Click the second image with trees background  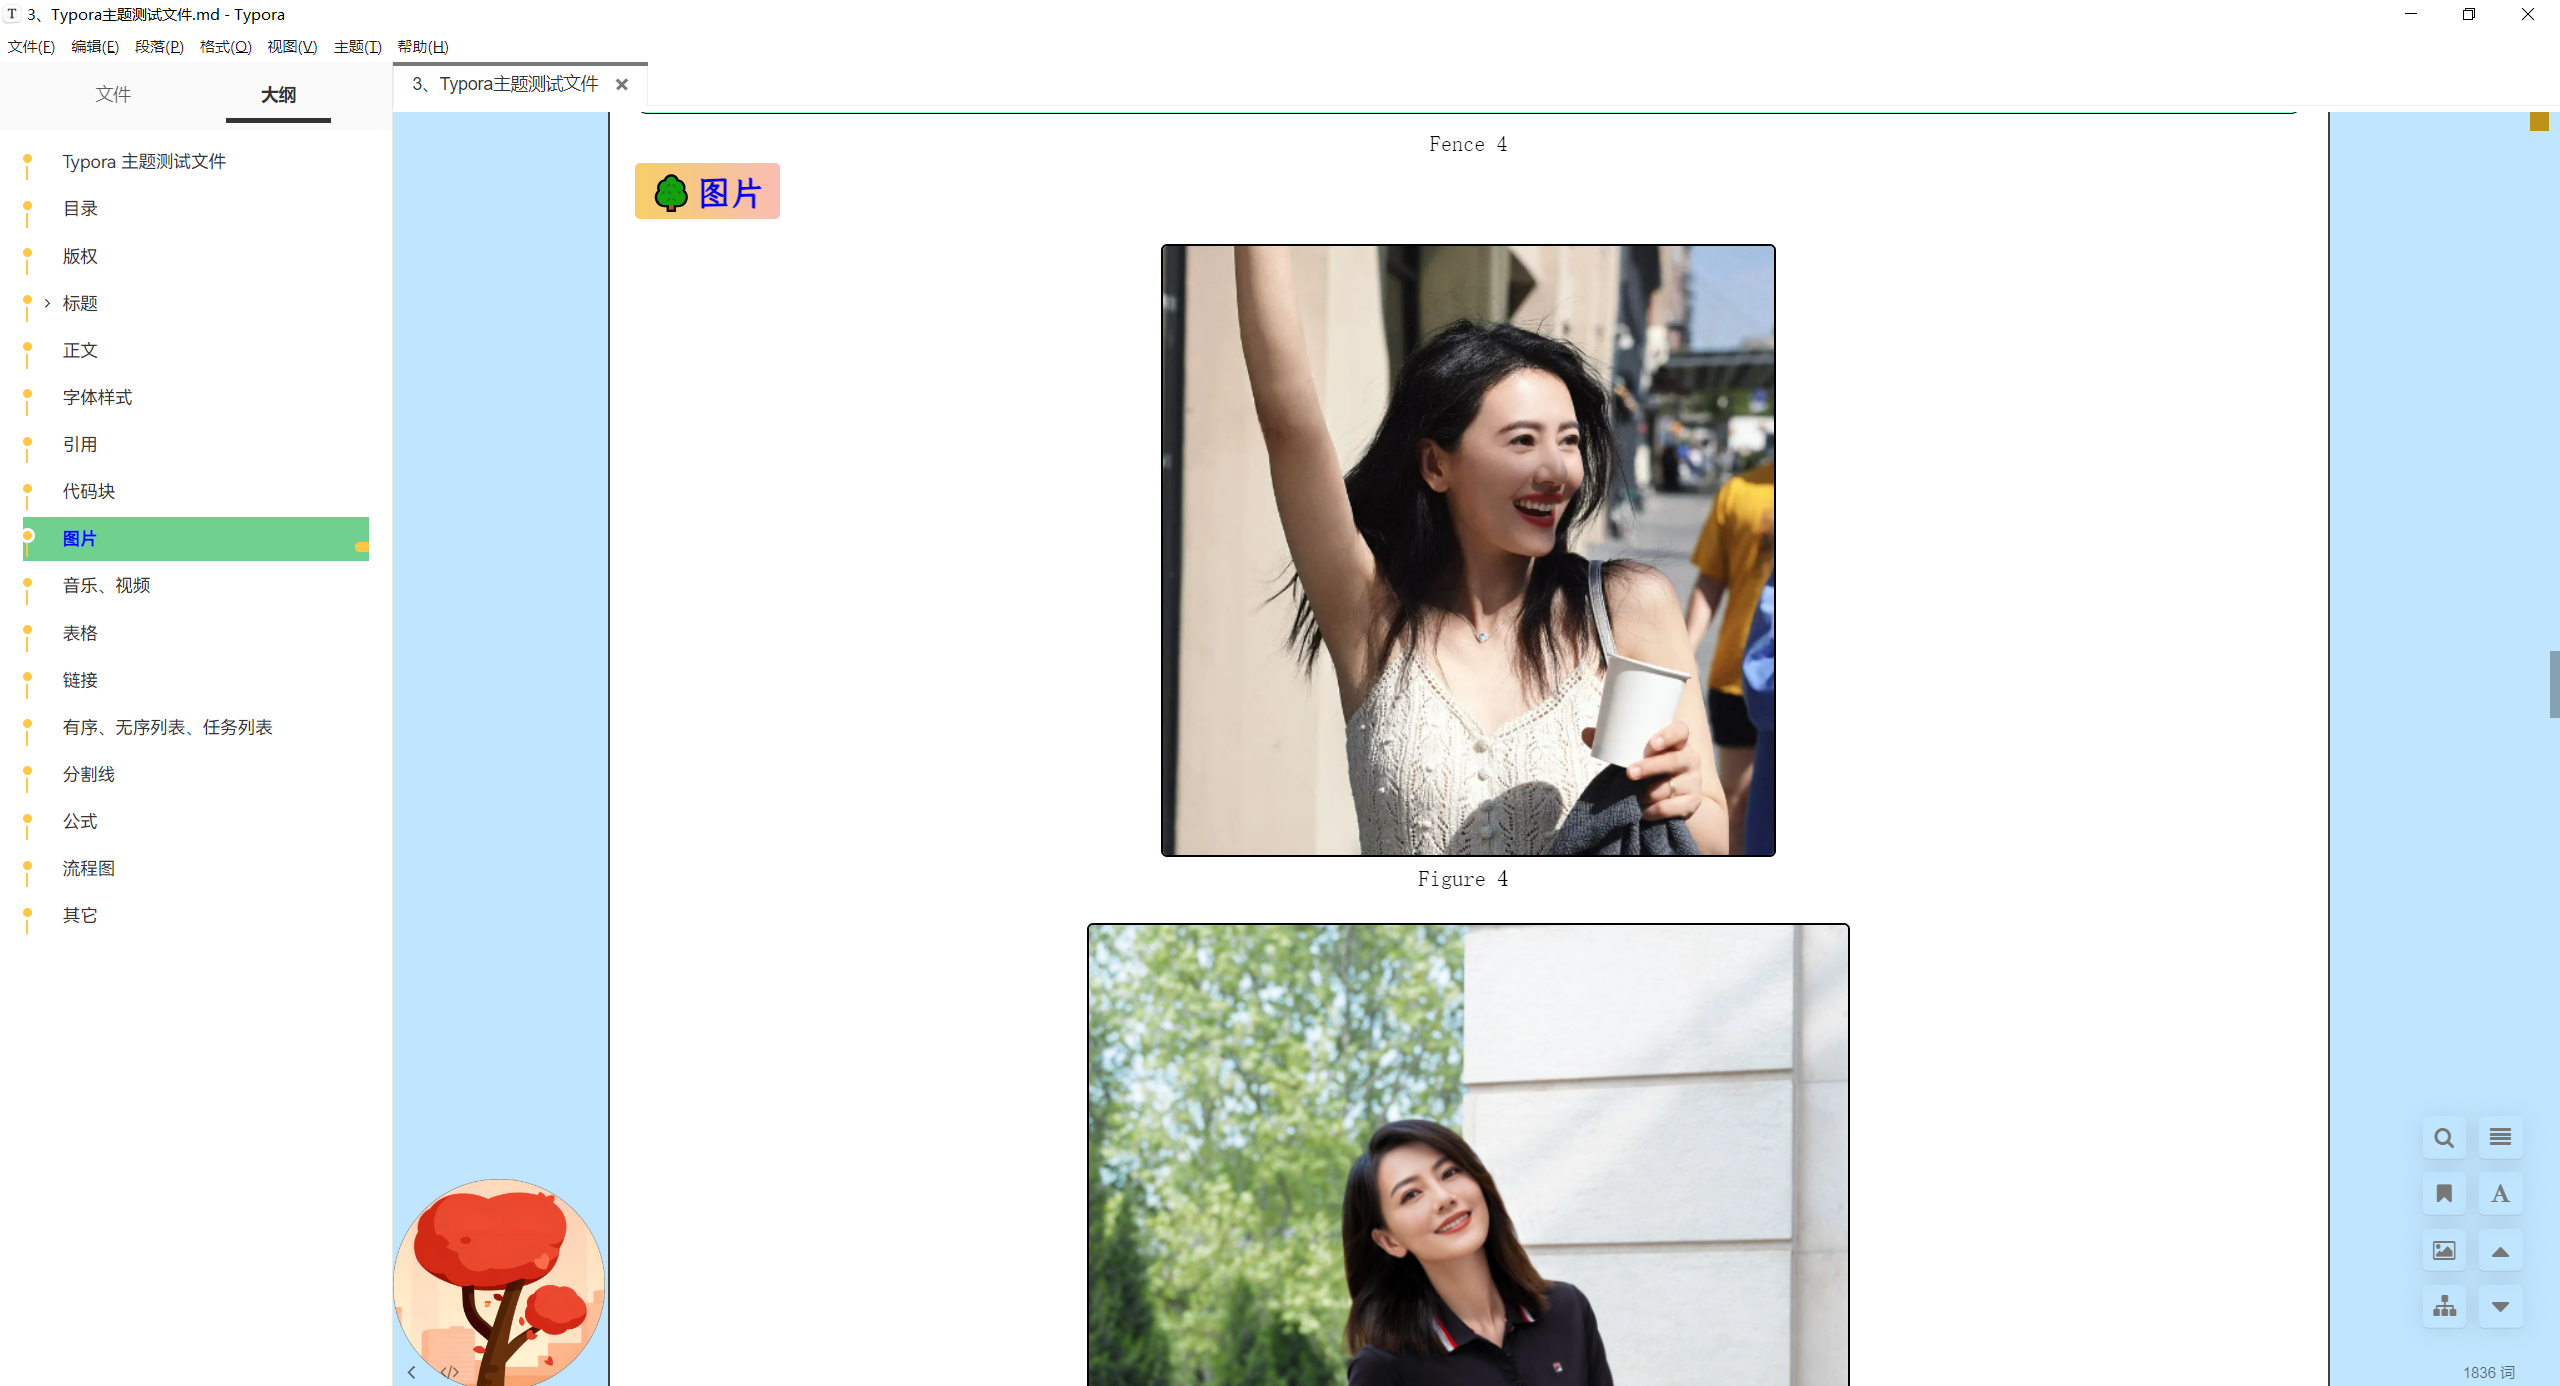point(1468,1155)
